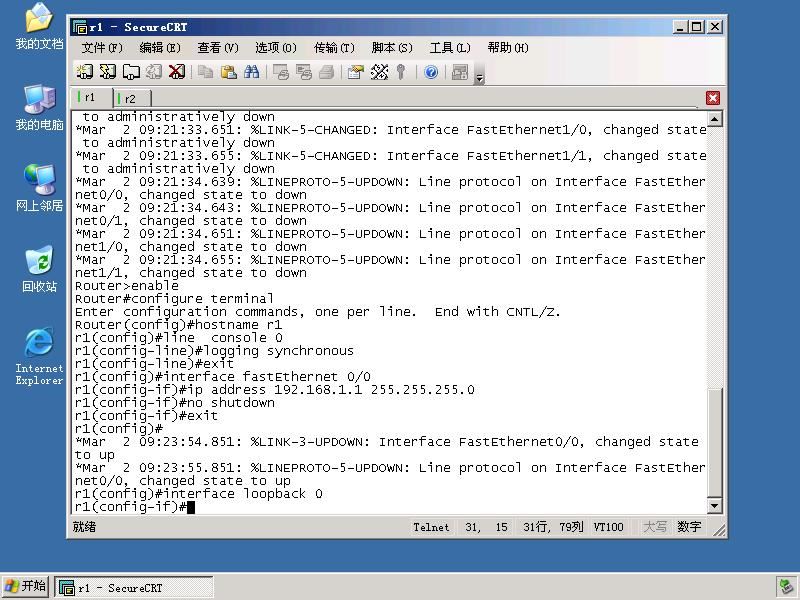800x600 pixels.
Task: Click the last grayed toolbar icon
Action: click(x=460, y=72)
